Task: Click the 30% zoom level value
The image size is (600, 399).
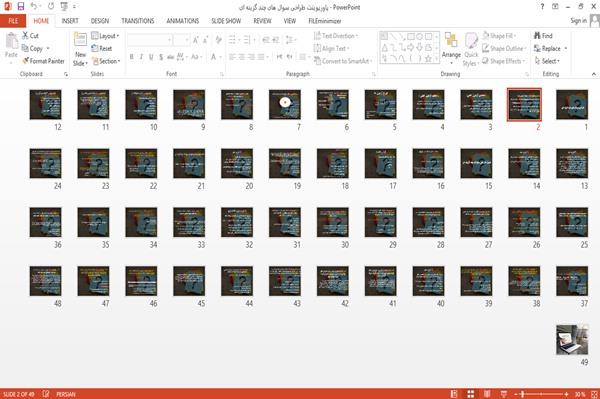Action: pos(580,394)
